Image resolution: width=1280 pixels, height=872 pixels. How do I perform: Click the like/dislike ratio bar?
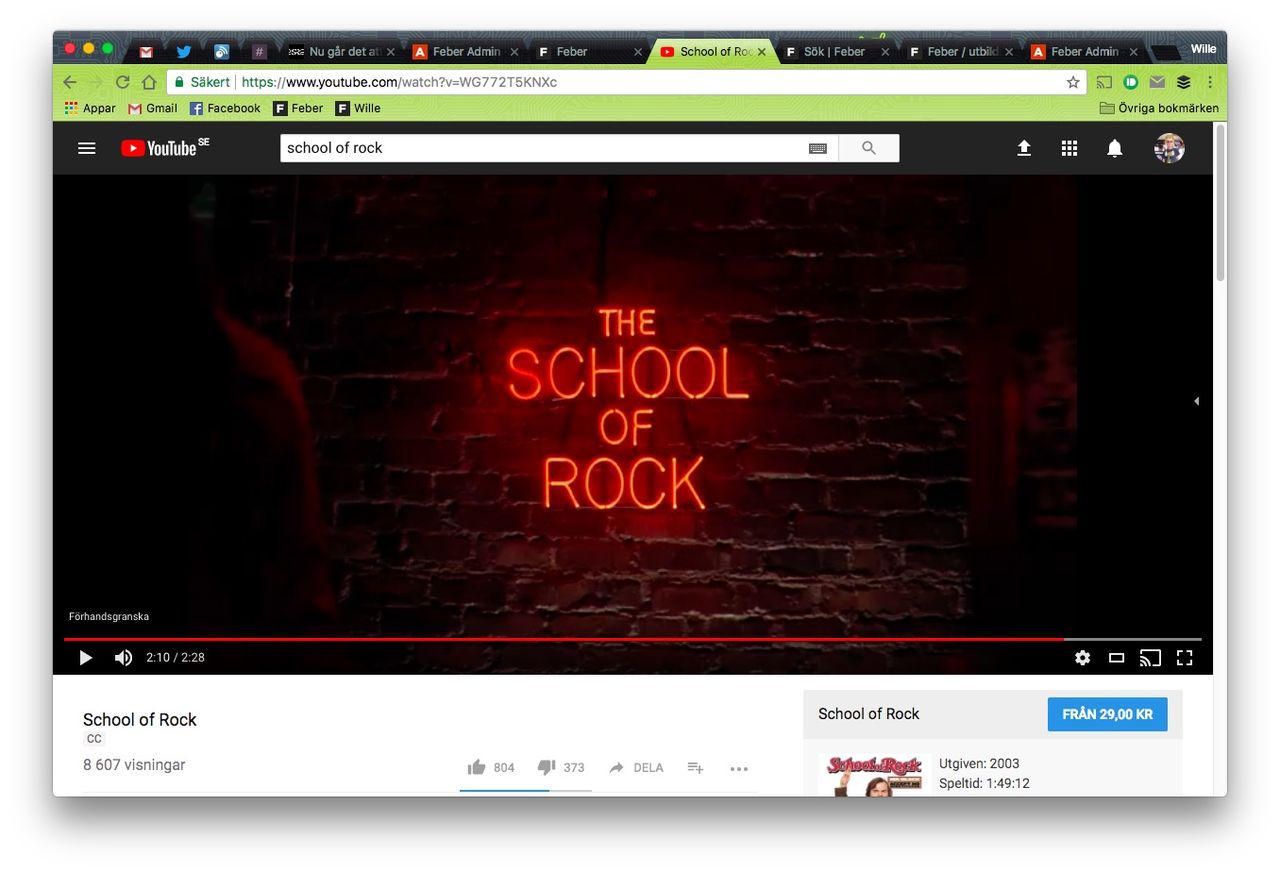[x=526, y=790]
